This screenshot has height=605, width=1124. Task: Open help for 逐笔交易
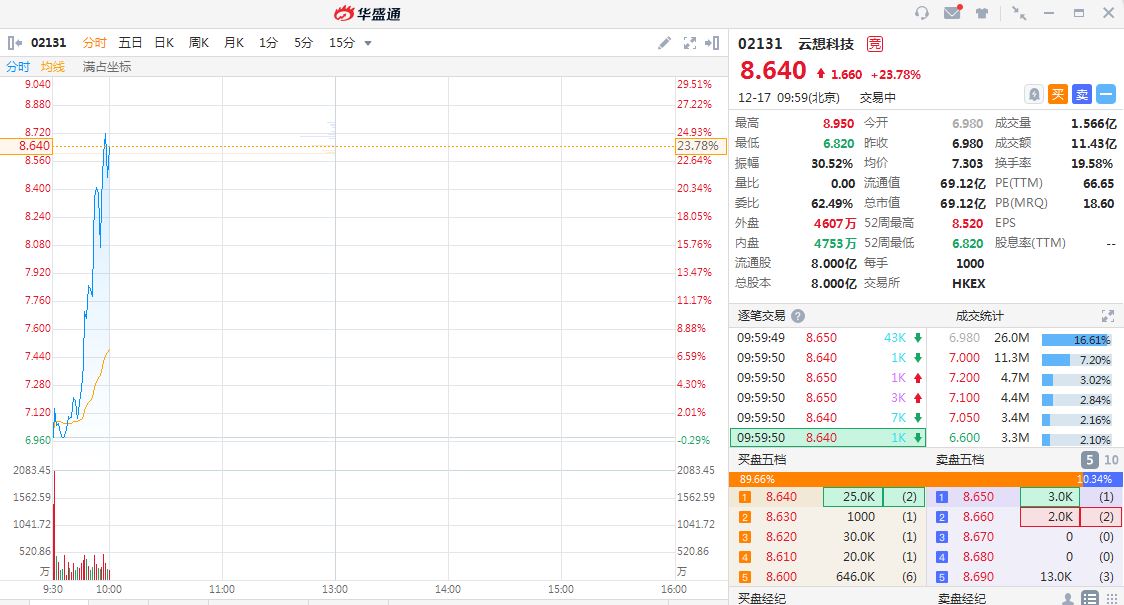click(798, 315)
